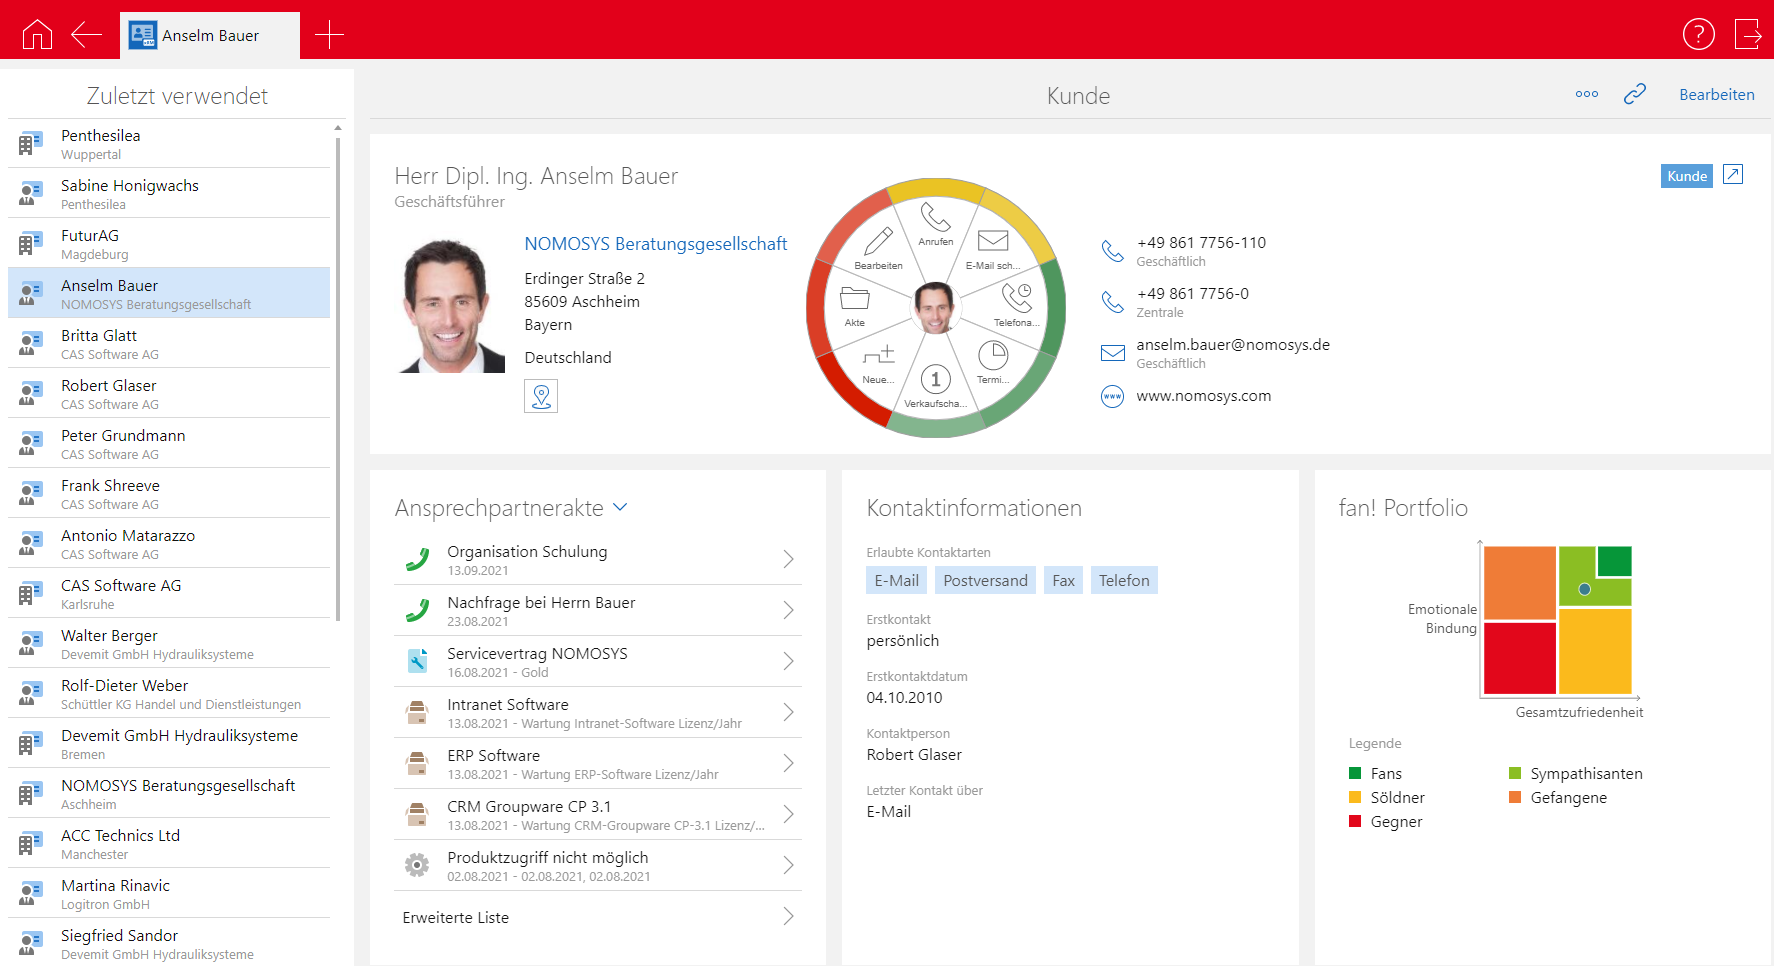Open the help question mark icon
This screenshot has width=1774, height=966.
pyautogui.click(x=1698, y=34)
